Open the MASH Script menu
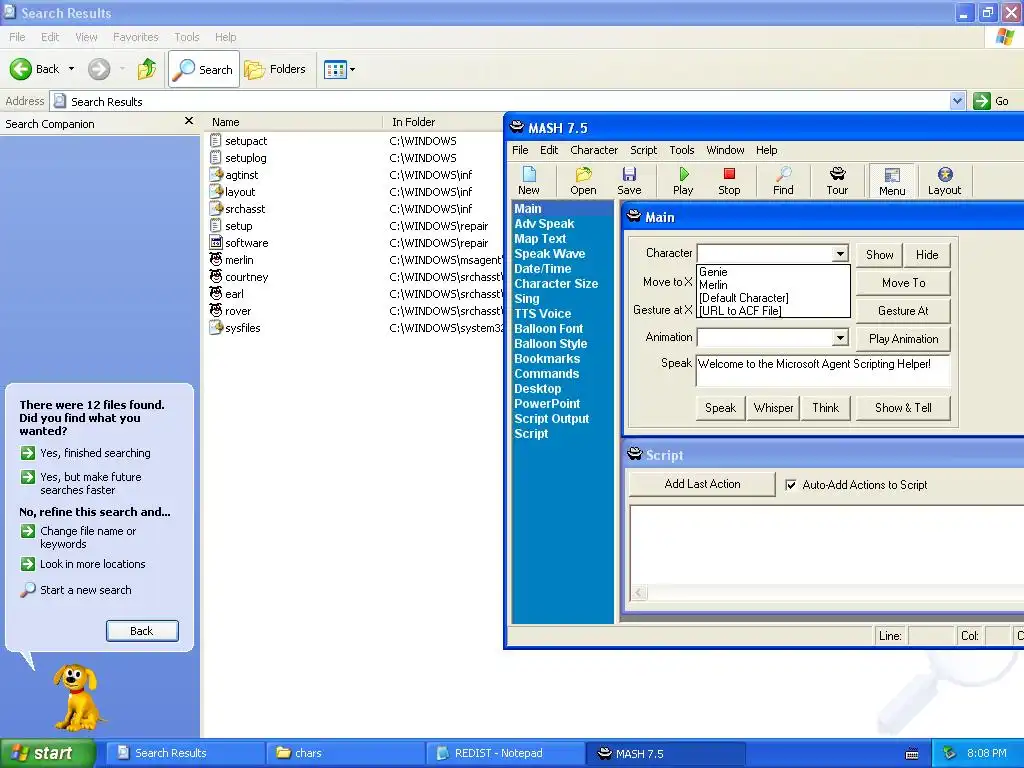Image resolution: width=1024 pixels, height=768 pixels. (x=643, y=150)
